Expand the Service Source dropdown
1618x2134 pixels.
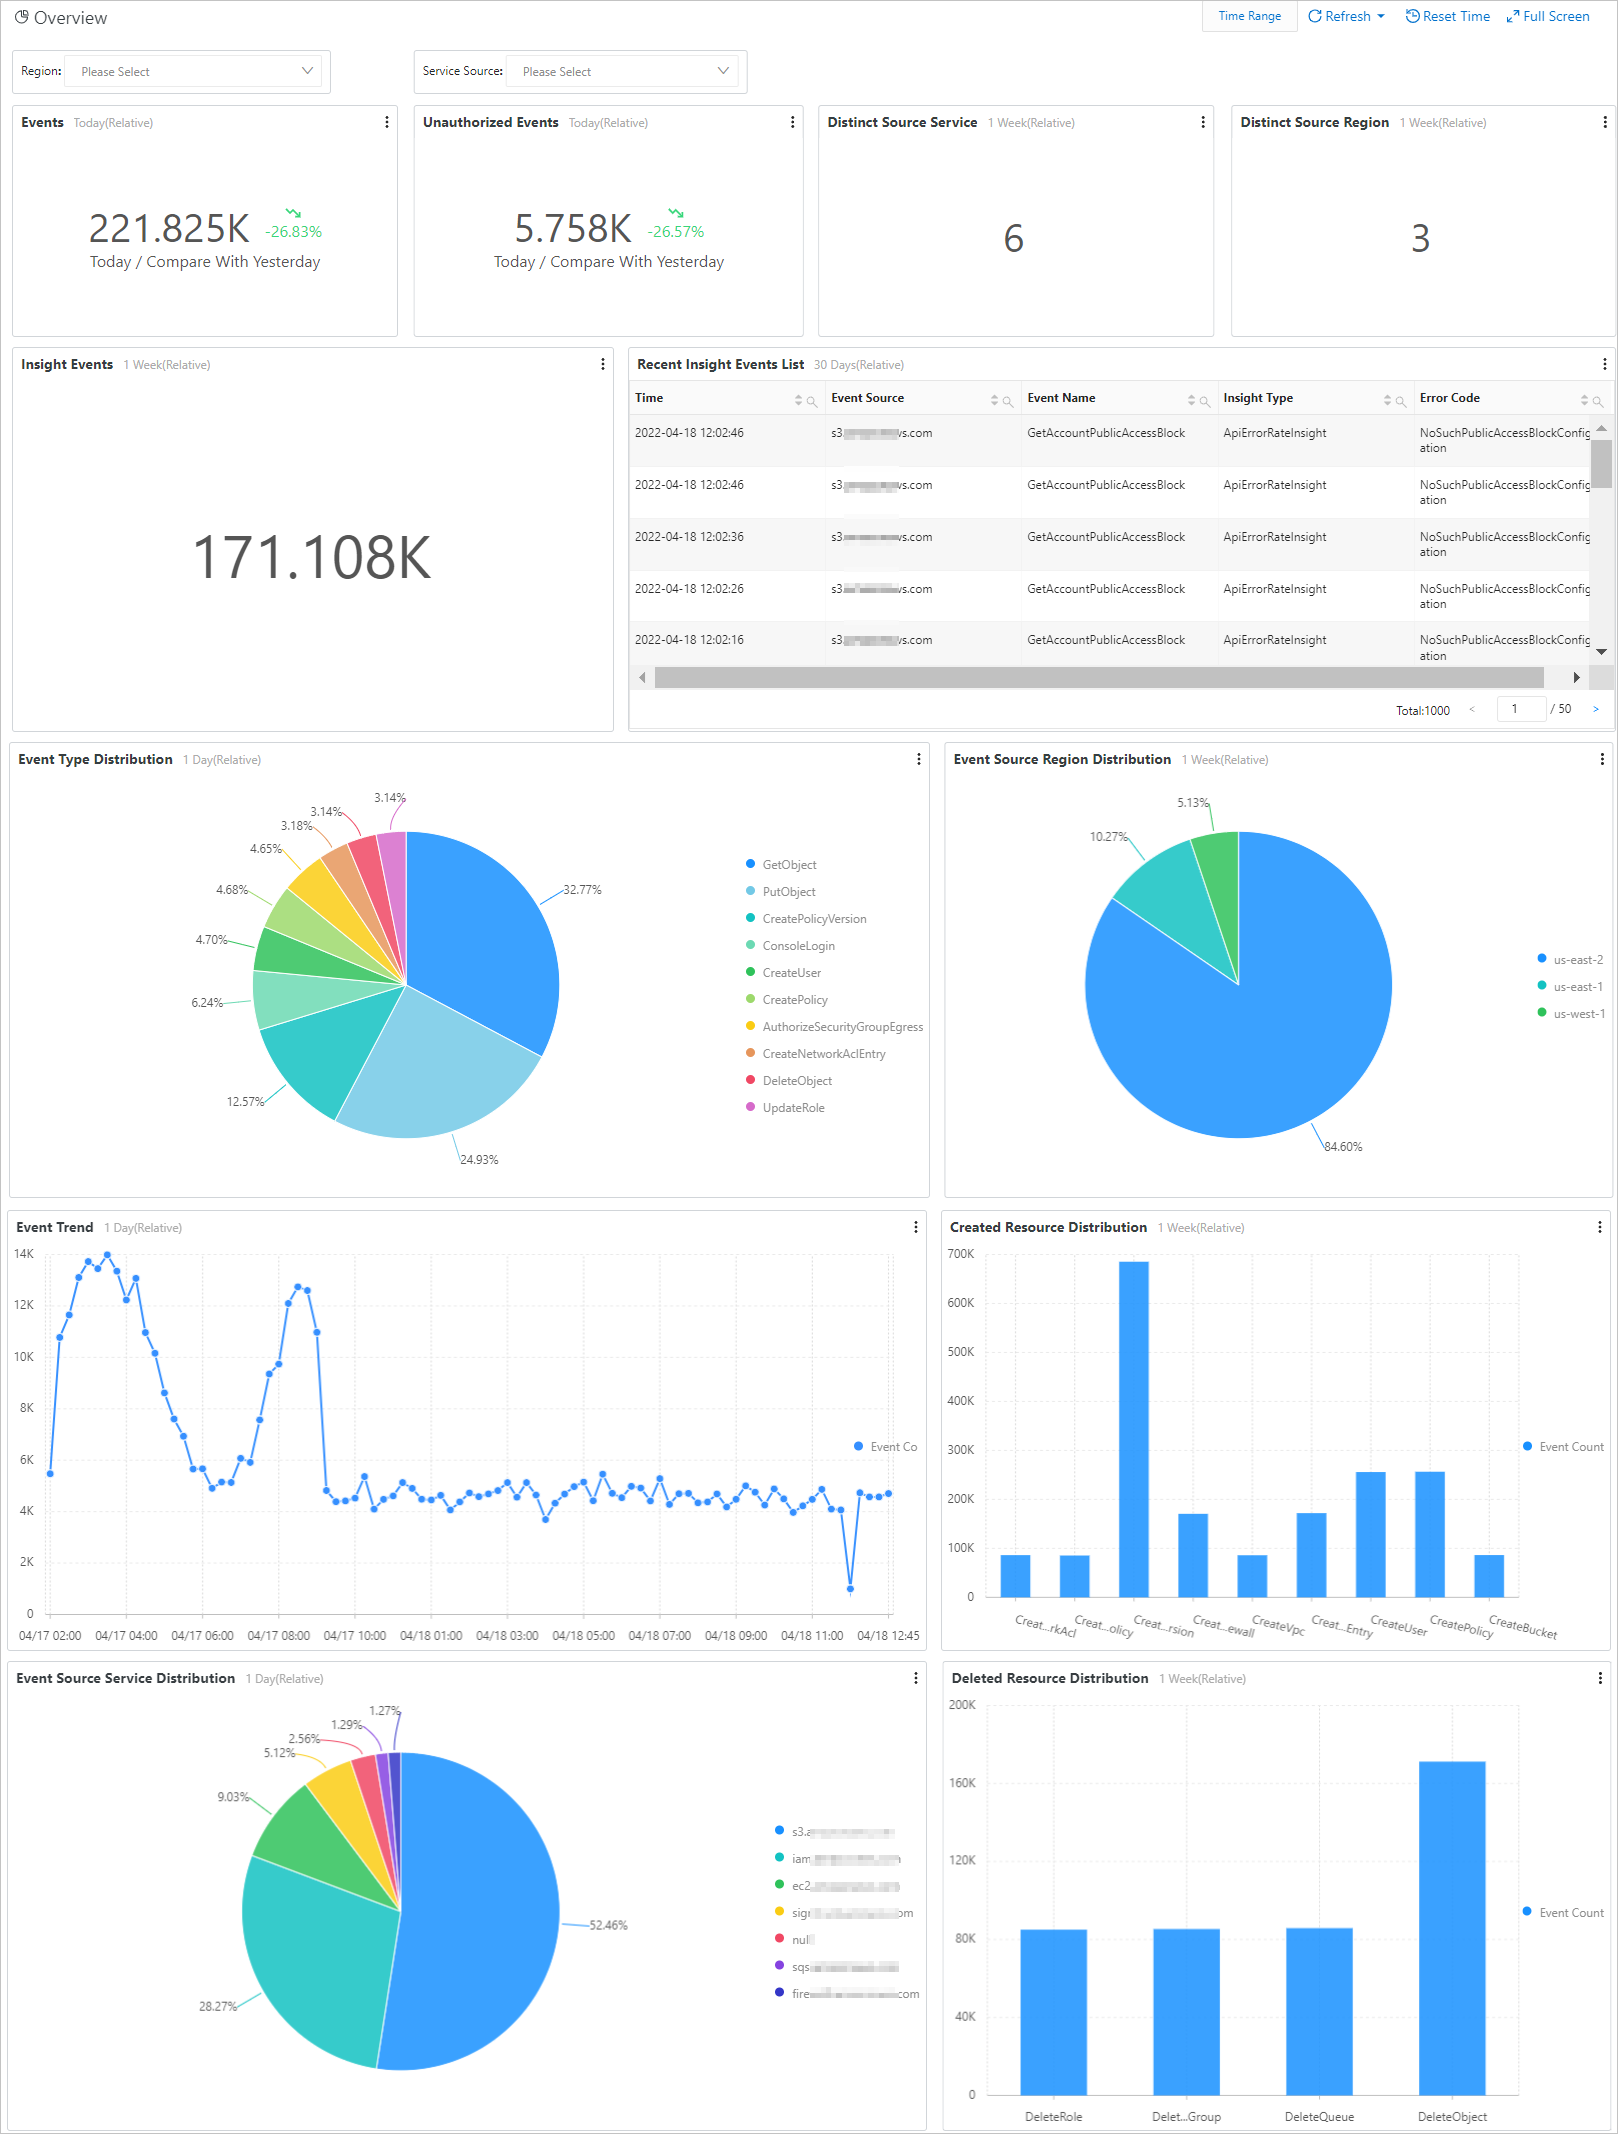click(622, 71)
